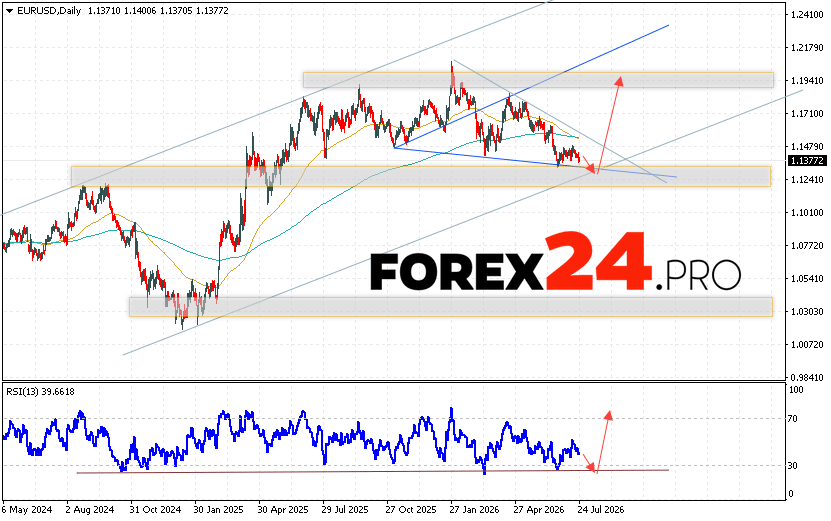Select the RSI(13) 39.6618 indicator label
Screen dimensions: 831x521
40,392
